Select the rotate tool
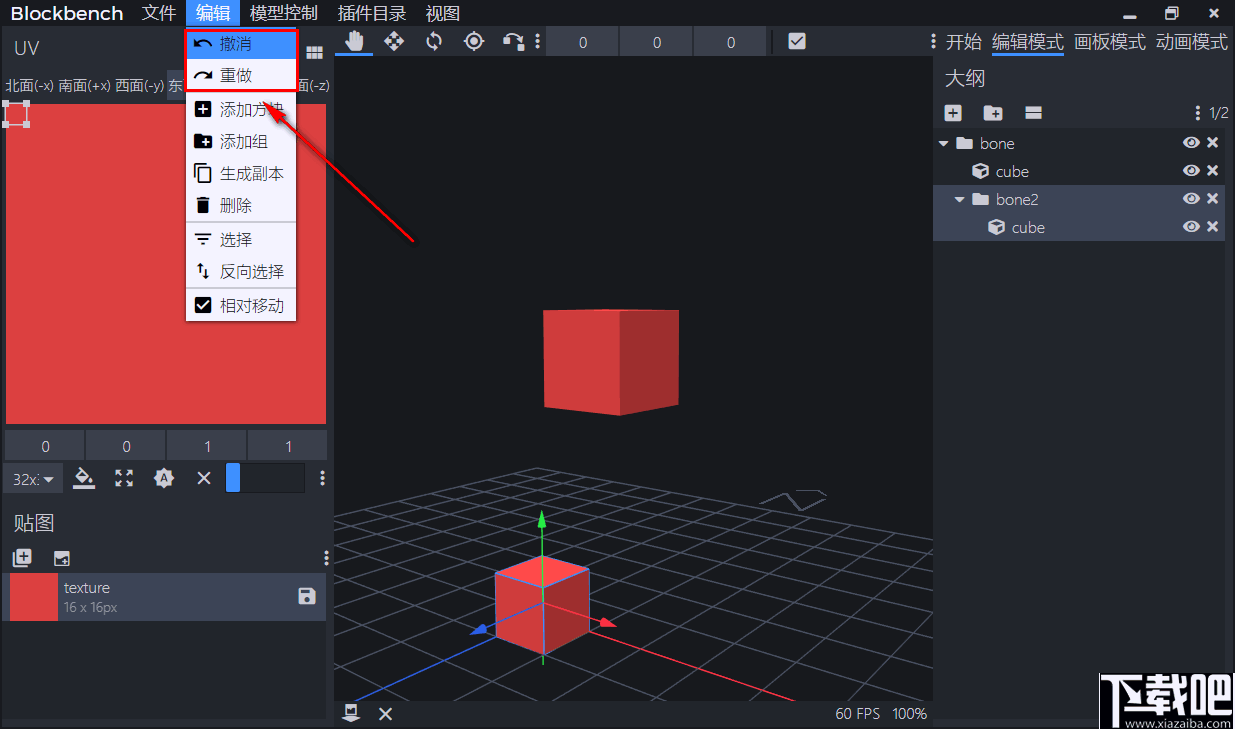This screenshot has height=729, width=1235. pos(434,41)
